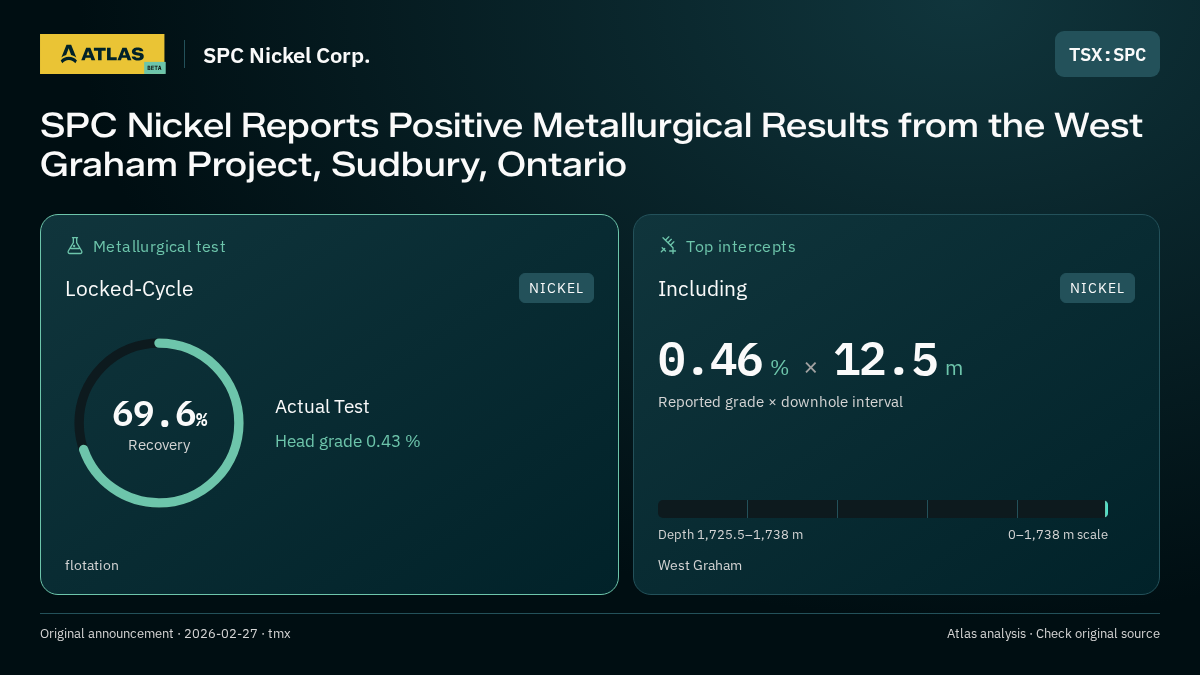The width and height of the screenshot is (1200, 675).
Task: Click Original announcement date footer text
Action: coord(165,634)
